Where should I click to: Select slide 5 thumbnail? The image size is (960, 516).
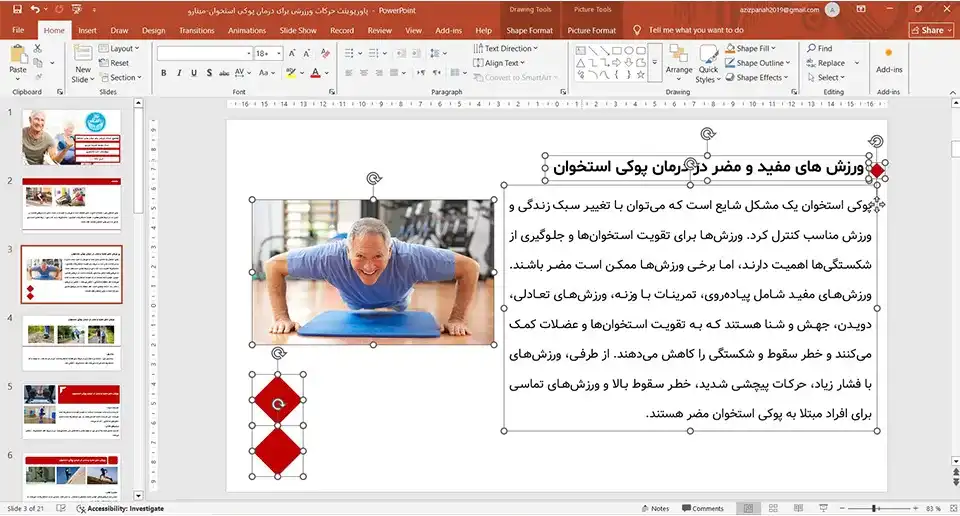coord(72,411)
